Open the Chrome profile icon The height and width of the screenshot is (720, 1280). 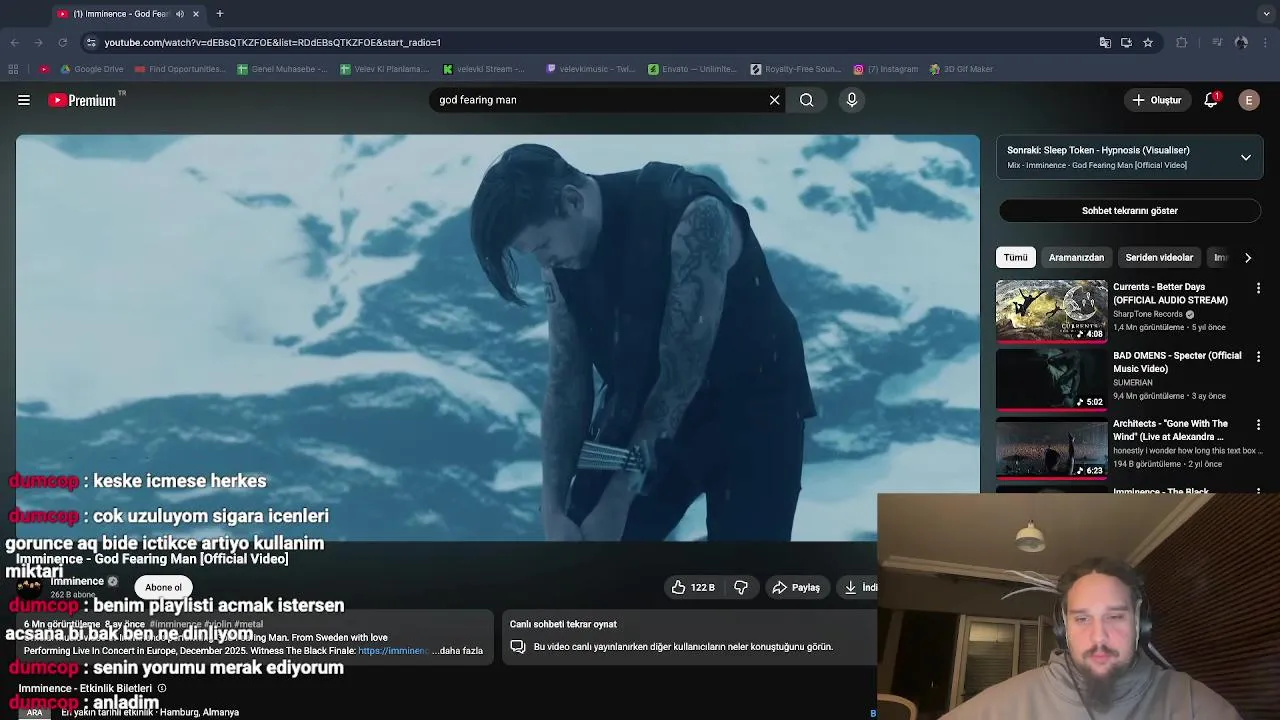coord(1241,43)
